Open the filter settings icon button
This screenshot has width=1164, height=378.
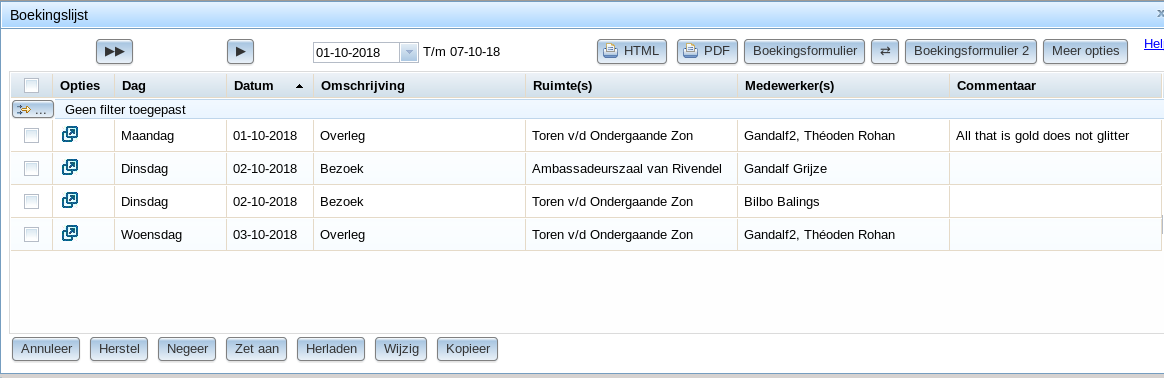coord(33,110)
